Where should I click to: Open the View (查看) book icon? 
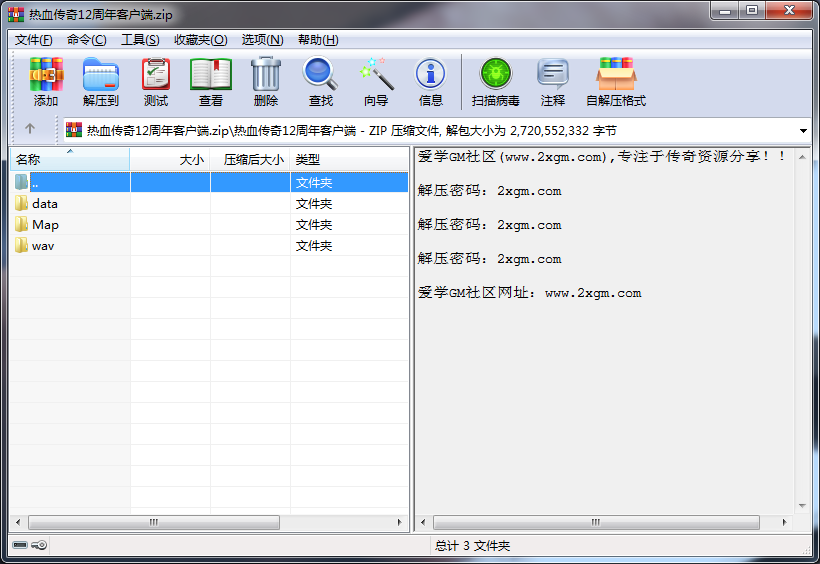click(x=211, y=82)
